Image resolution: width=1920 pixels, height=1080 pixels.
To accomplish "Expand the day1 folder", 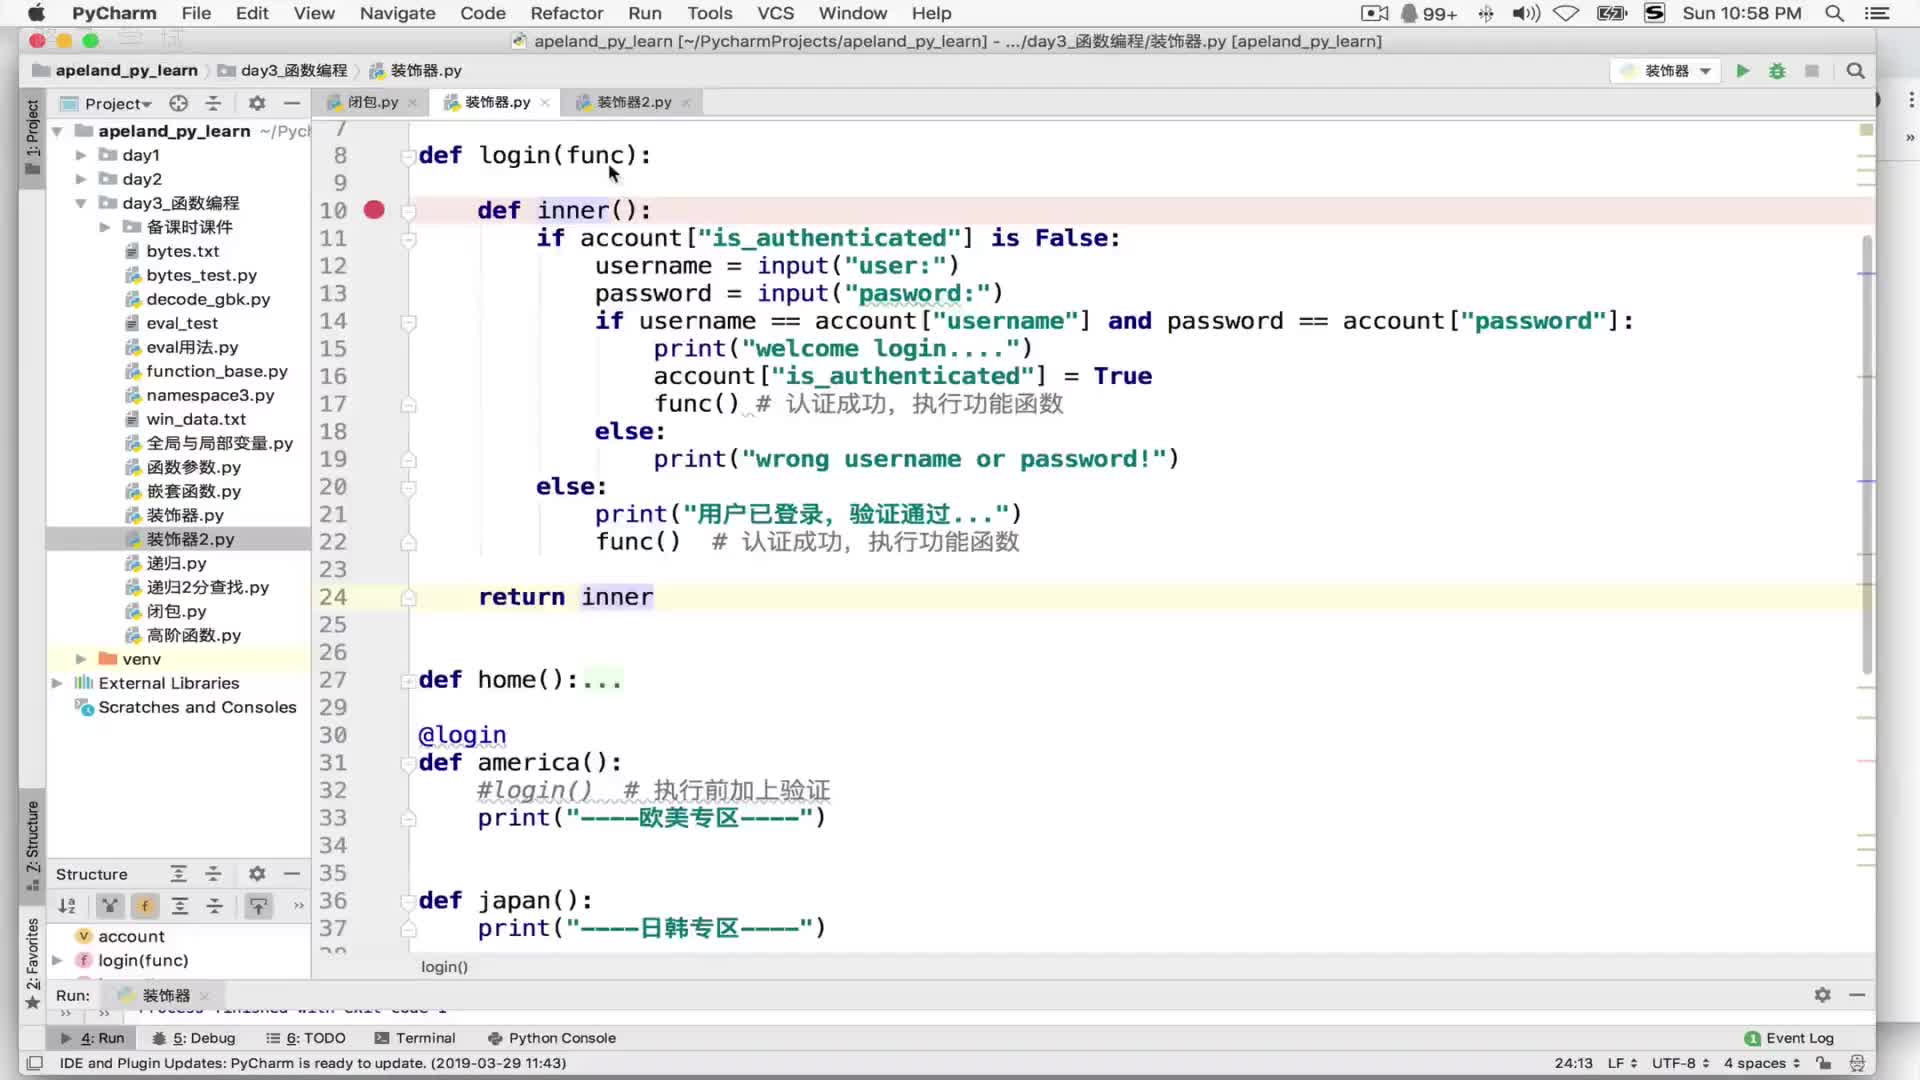I will click(81, 155).
